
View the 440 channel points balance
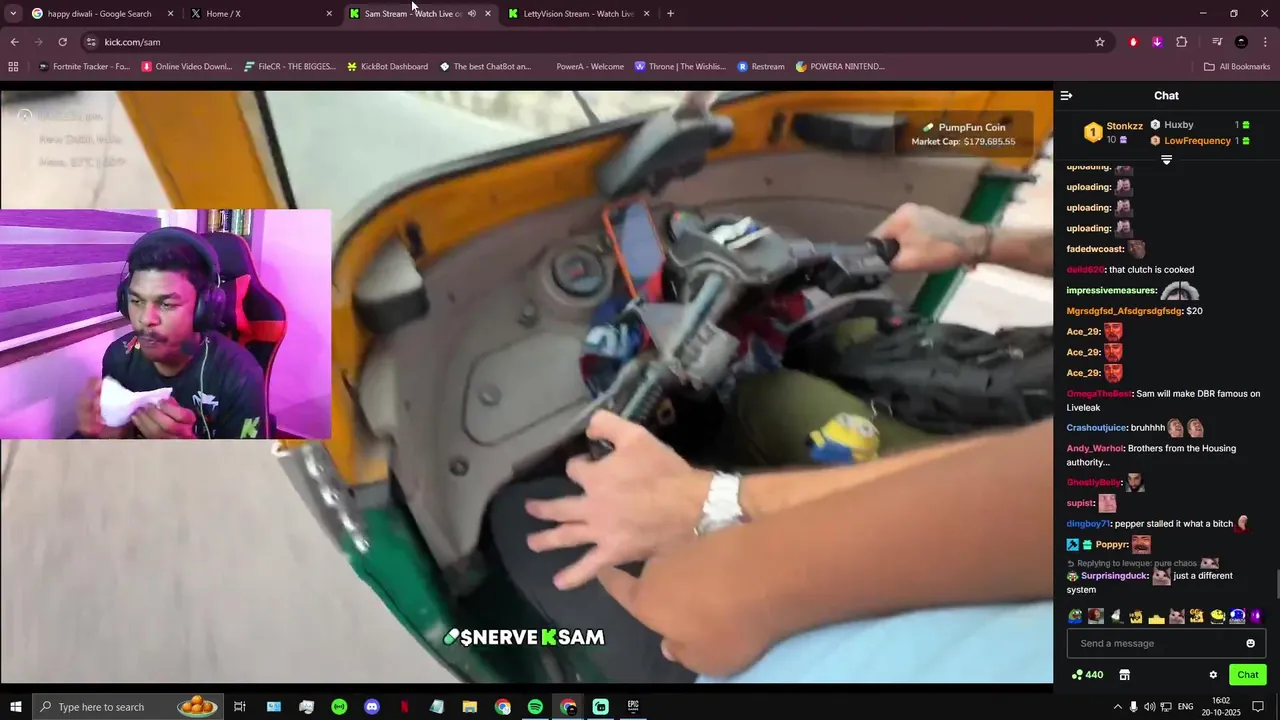1087,675
